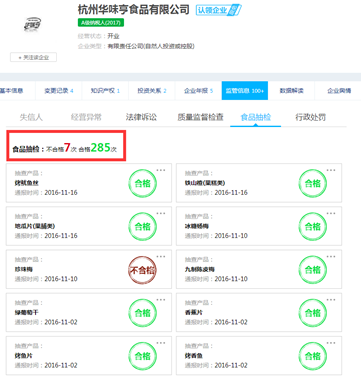
Task: Click the product name 烤鱿鱼丝
Action: click(x=27, y=183)
